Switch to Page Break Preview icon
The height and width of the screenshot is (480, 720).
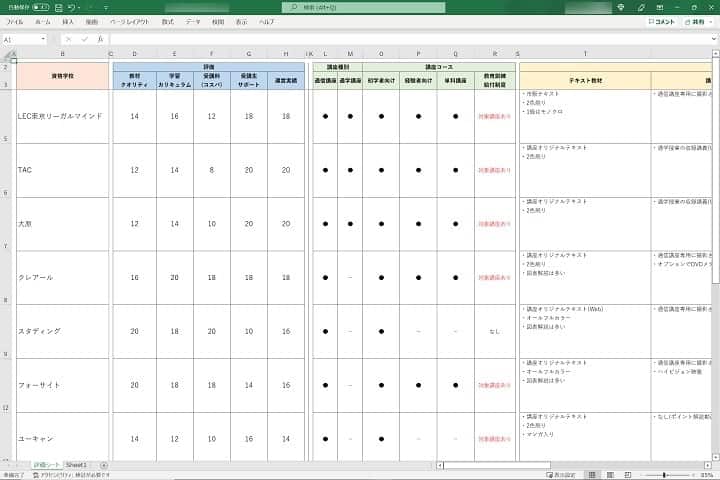coord(628,475)
